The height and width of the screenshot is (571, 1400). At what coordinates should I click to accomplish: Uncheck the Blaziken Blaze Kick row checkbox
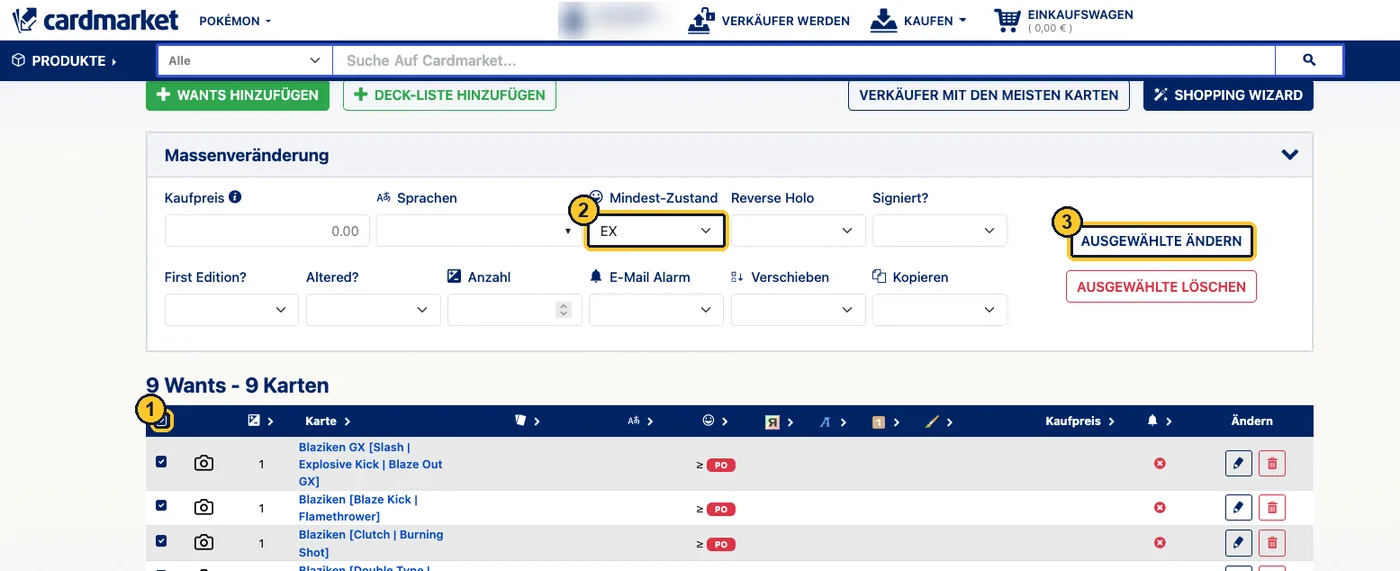[x=161, y=507]
